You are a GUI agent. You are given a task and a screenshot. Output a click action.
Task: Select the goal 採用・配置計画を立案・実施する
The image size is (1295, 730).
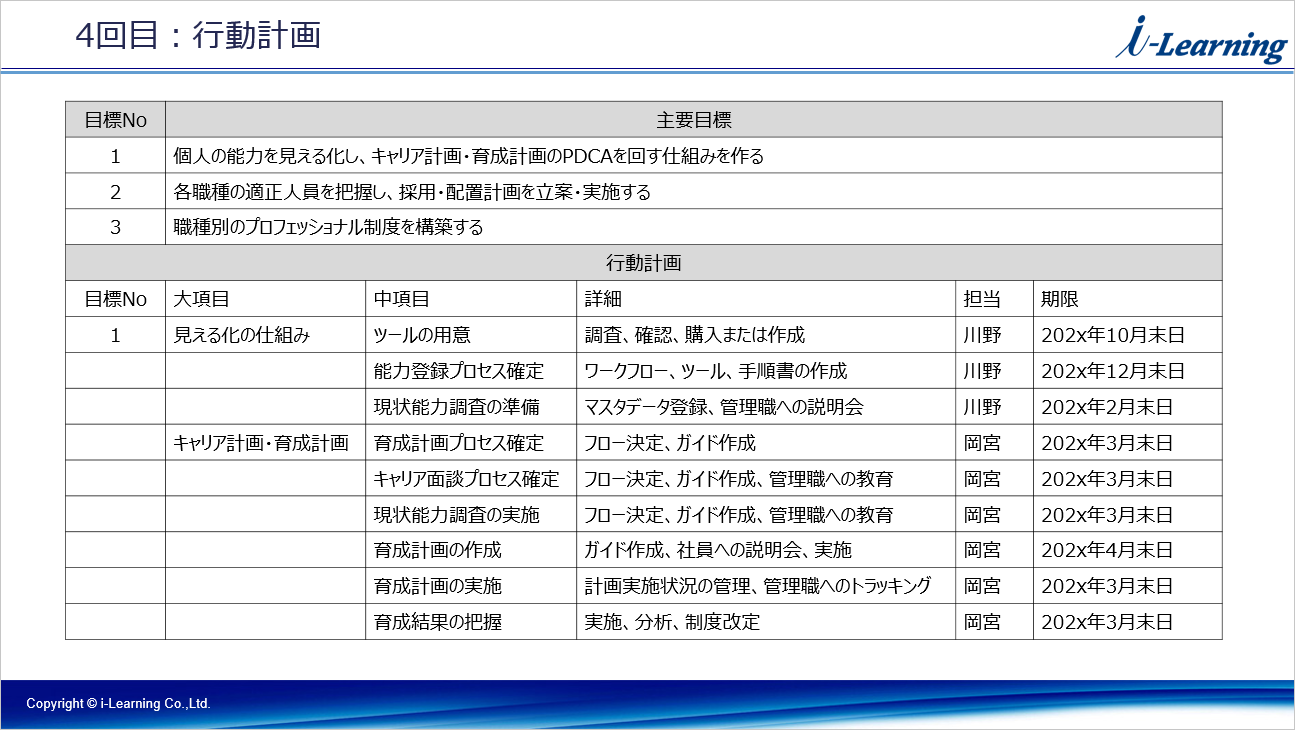412,192
